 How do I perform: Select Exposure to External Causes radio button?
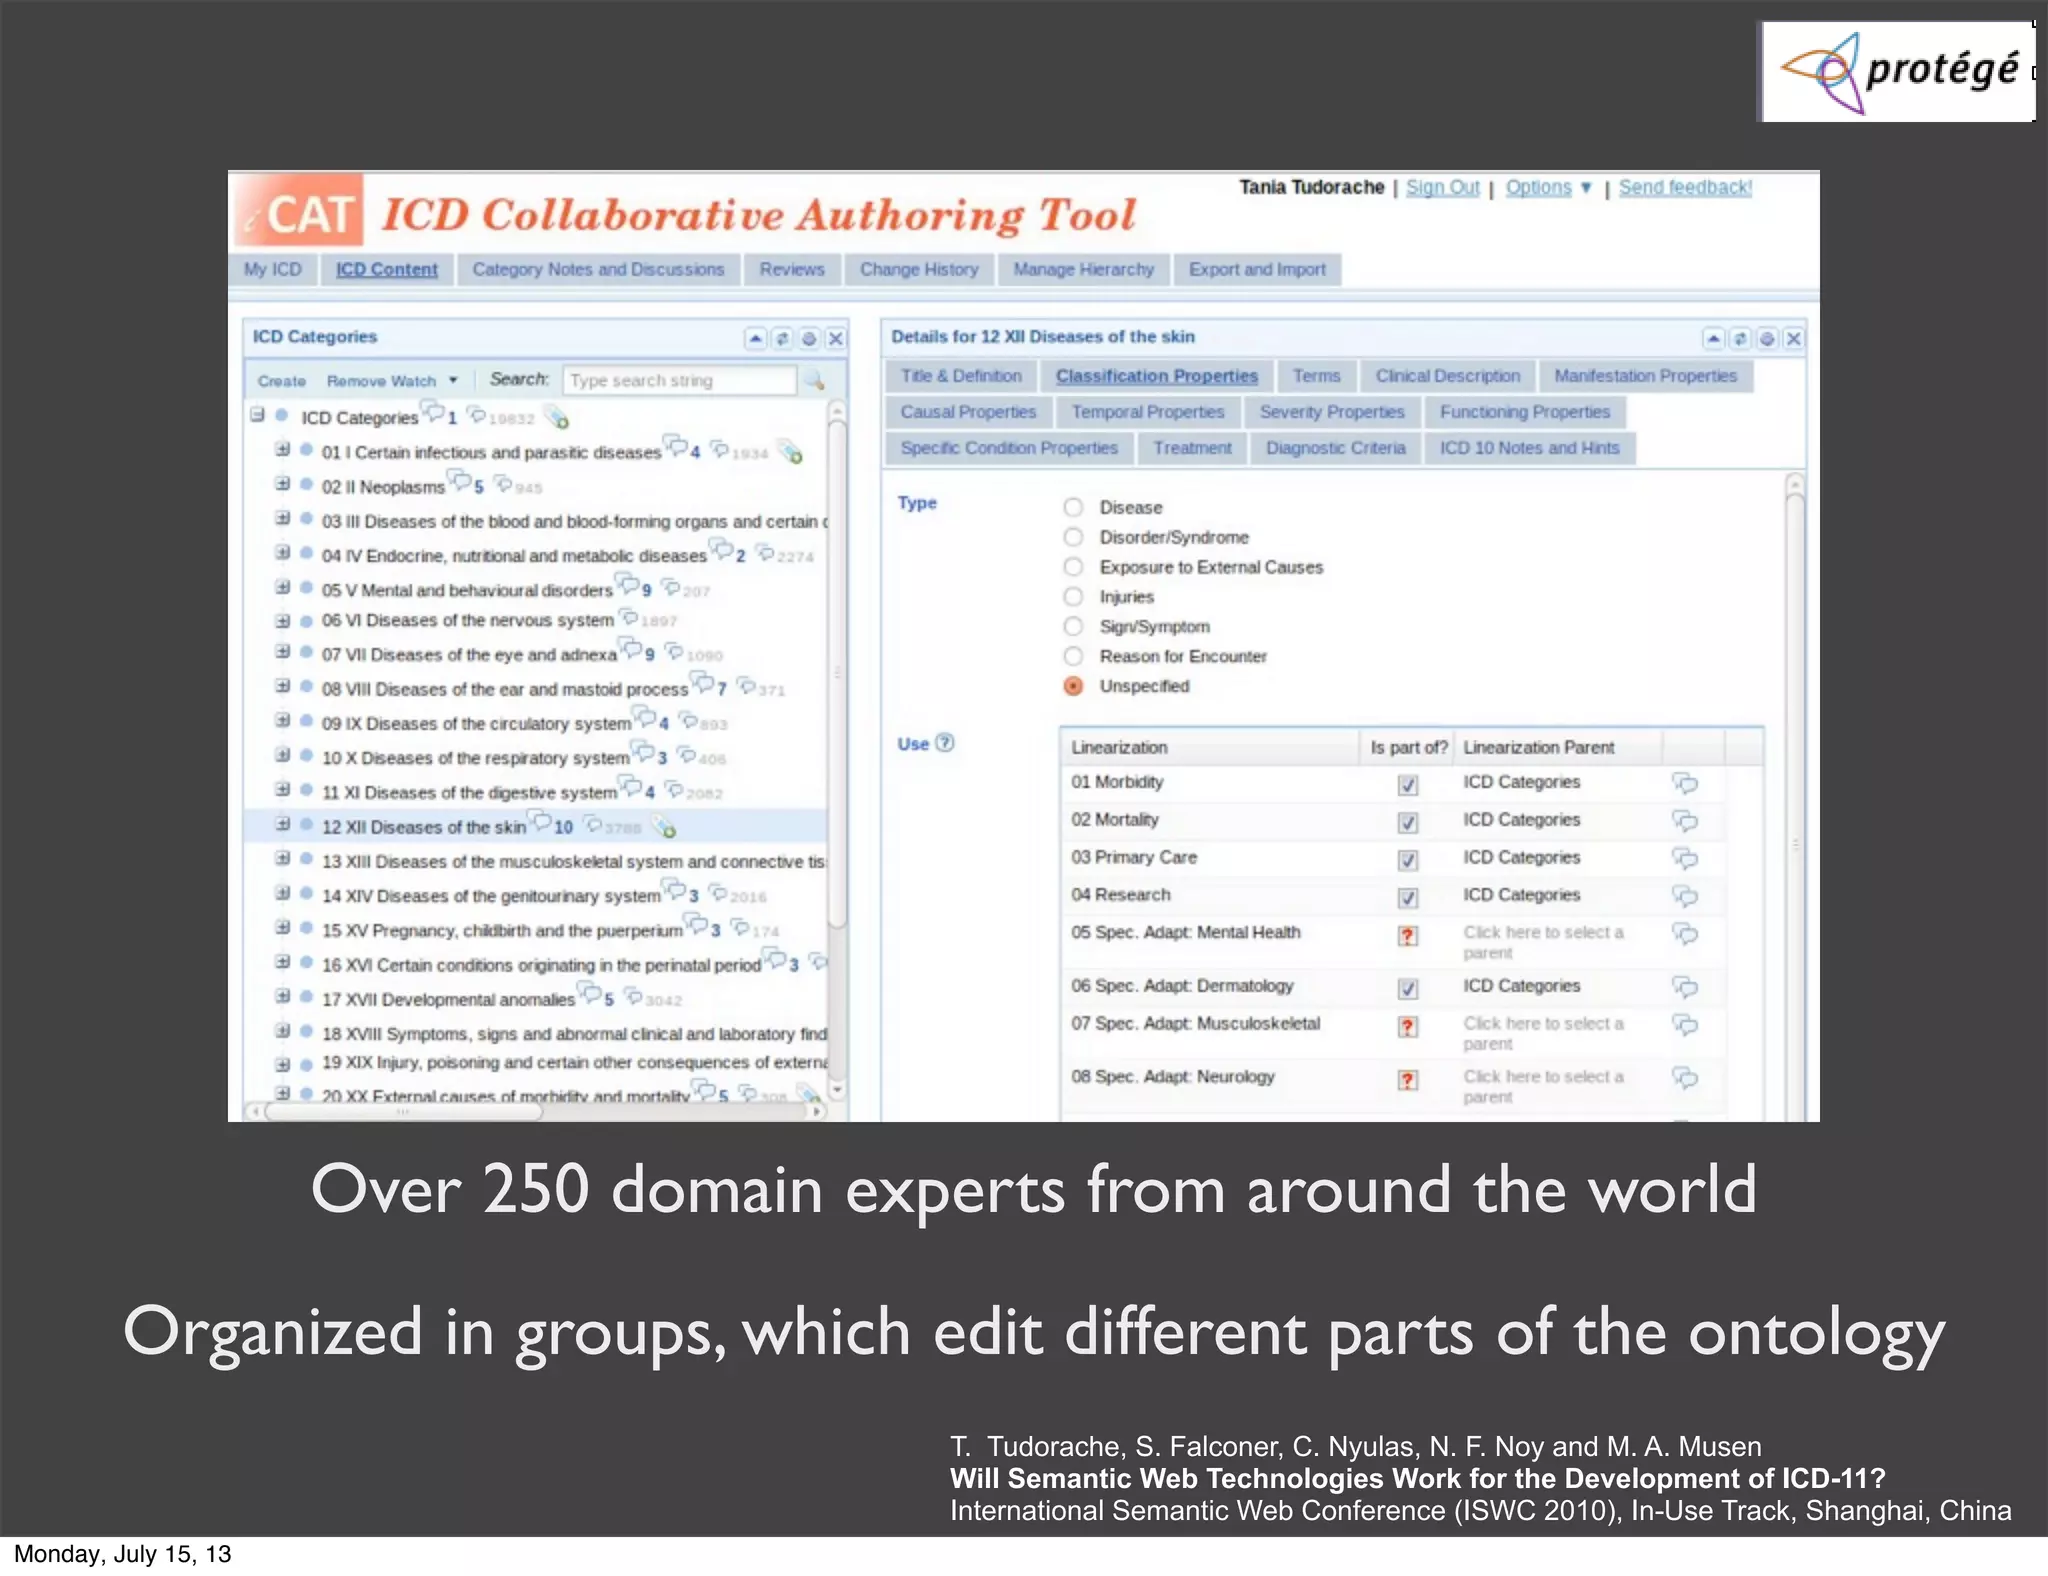[1073, 567]
